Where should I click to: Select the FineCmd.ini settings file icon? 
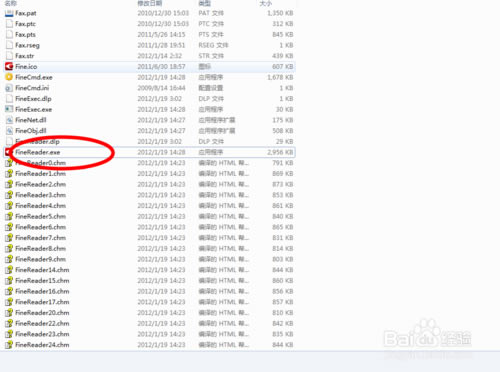pyautogui.click(x=9, y=88)
